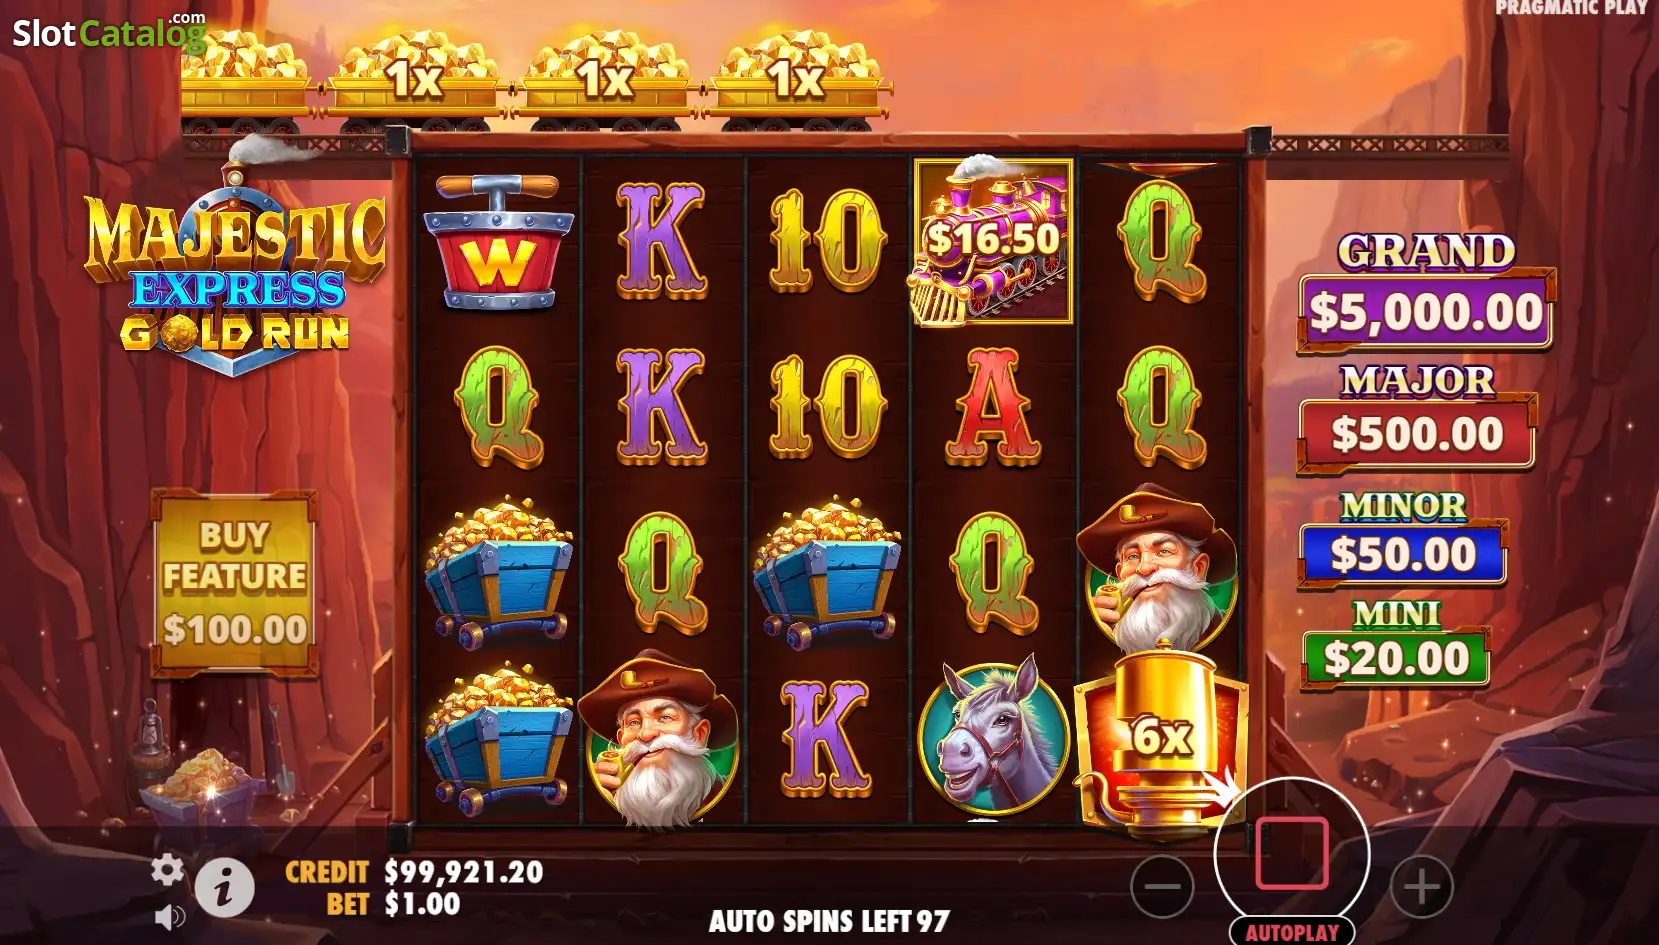
Task: Stop the auto spins with the red square
Action: 1291,854
